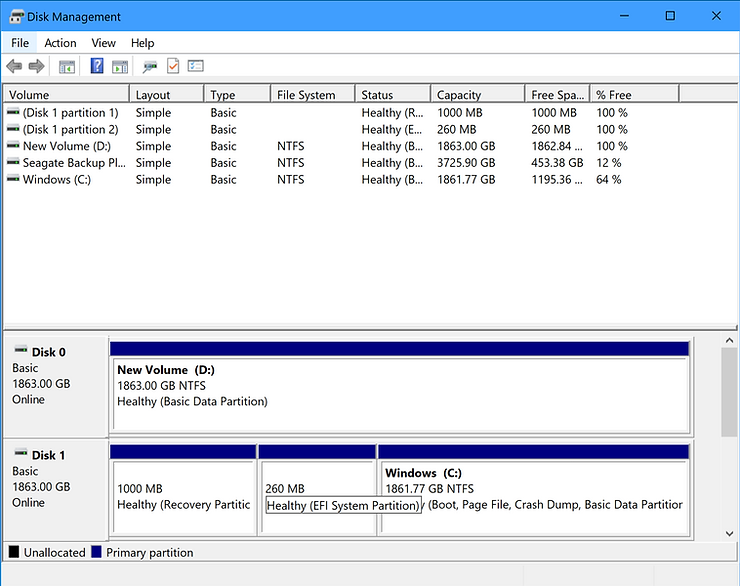Image resolution: width=740 pixels, height=586 pixels.
Task: Click scroll down arrow in disk pane
Action: click(x=730, y=534)
